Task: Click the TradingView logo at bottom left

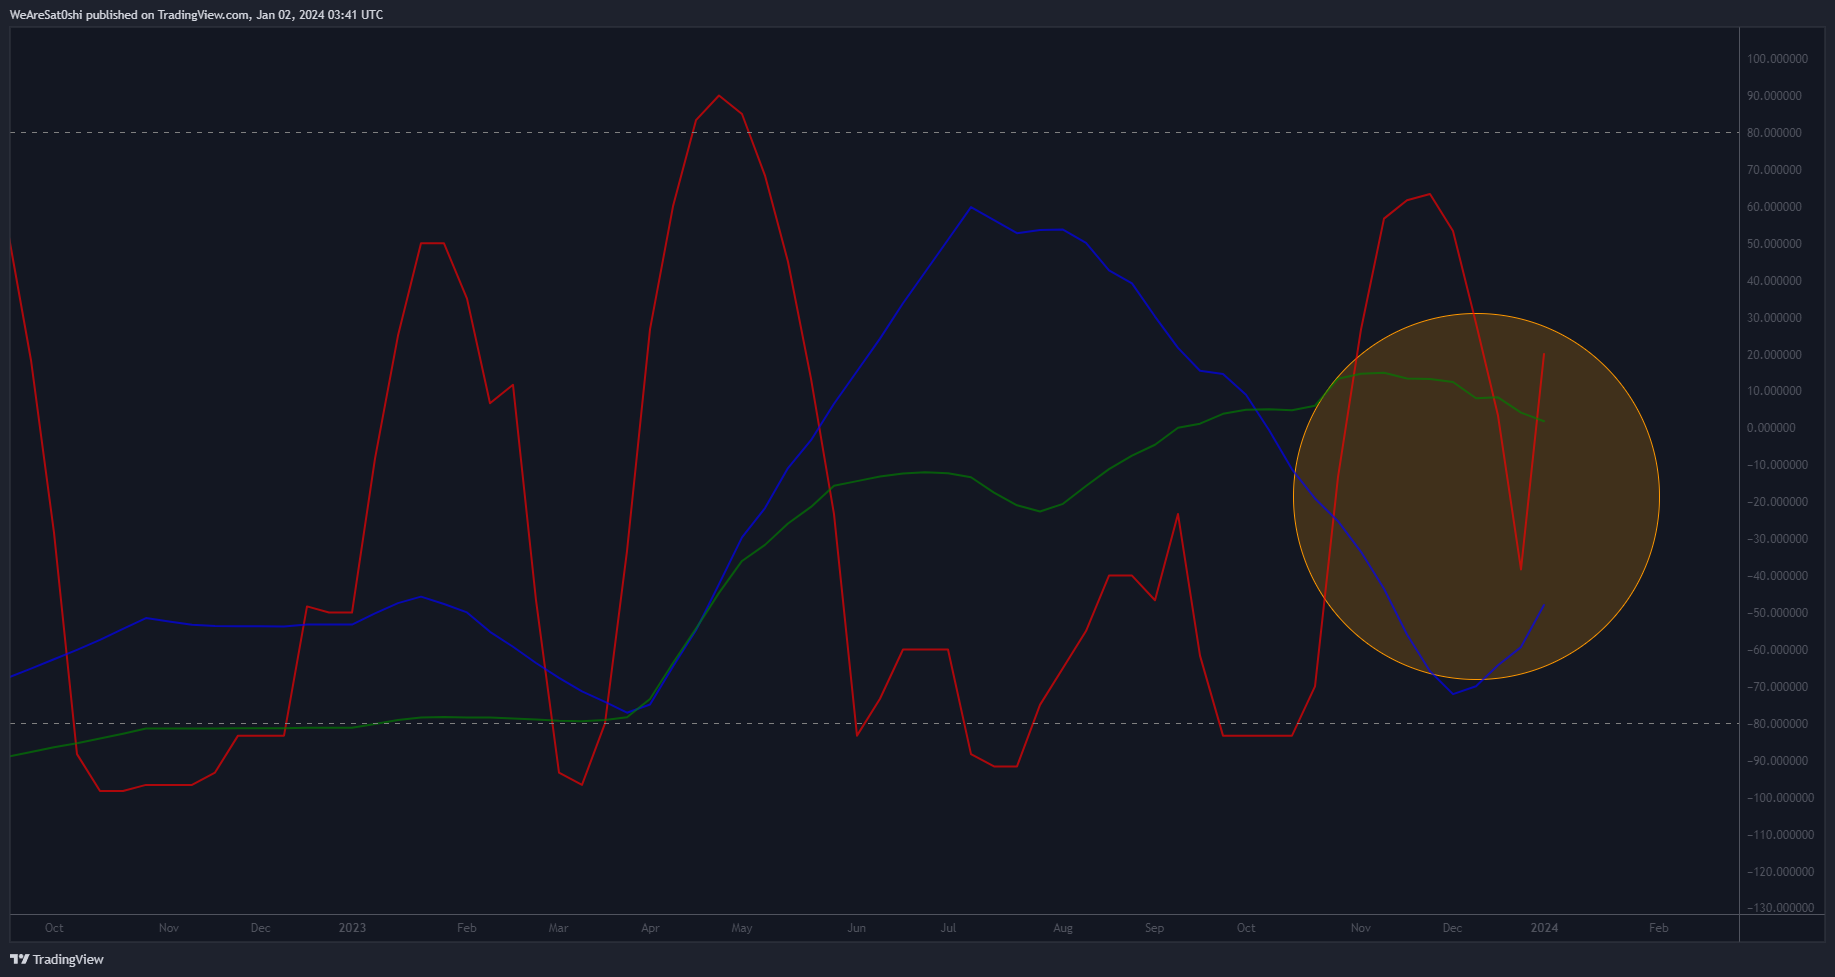Action: [57, 959]
